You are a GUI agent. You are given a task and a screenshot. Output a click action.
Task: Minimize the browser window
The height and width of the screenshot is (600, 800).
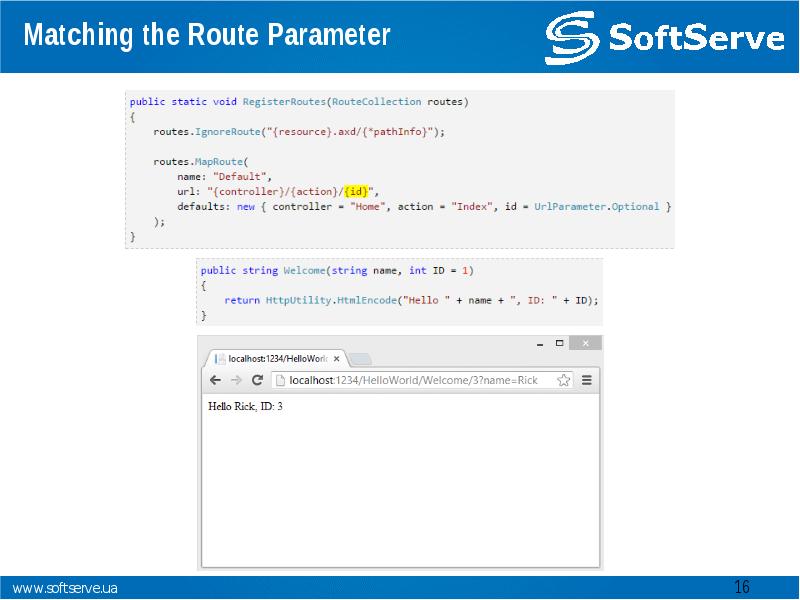(x=540, y=343)
